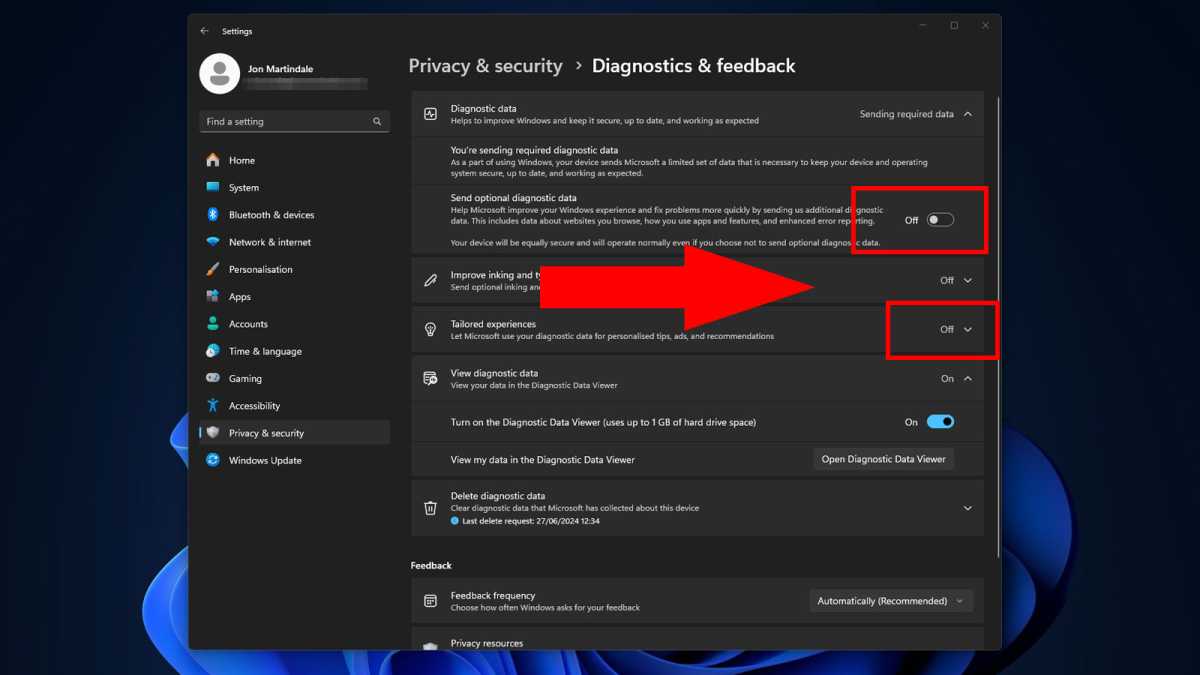
Task: Select Windows Update in sidebar
Action: point(295,460)
